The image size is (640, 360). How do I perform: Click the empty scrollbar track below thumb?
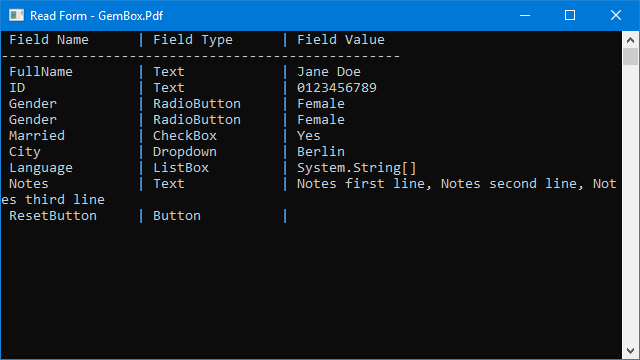(630, 204)
